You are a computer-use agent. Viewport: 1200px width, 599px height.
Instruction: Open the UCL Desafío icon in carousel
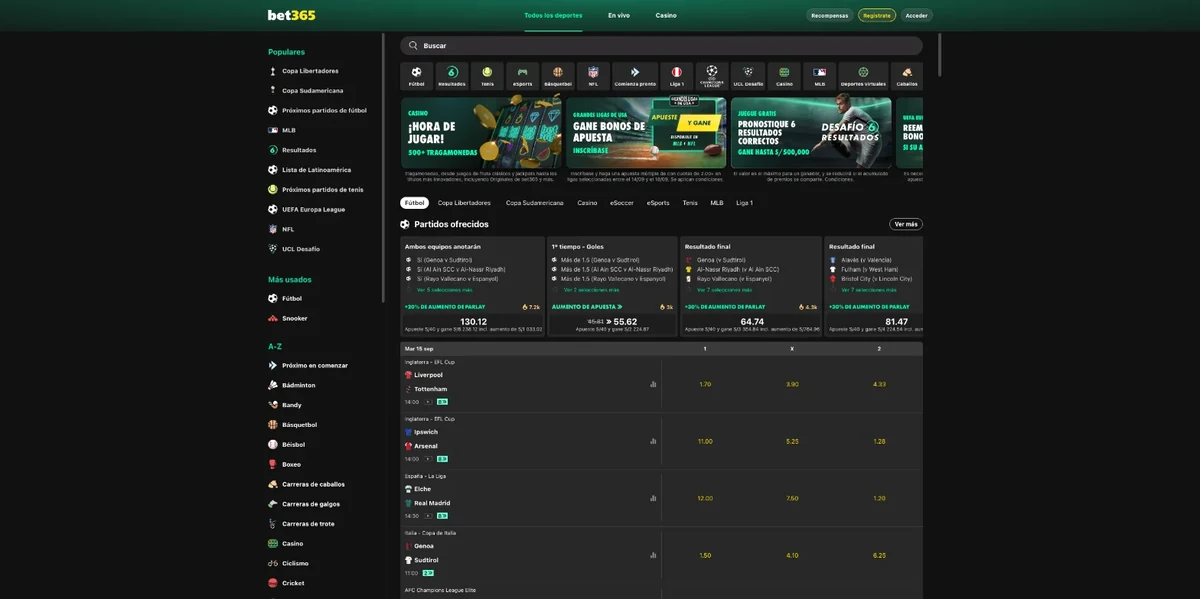(x=748, y=76)
